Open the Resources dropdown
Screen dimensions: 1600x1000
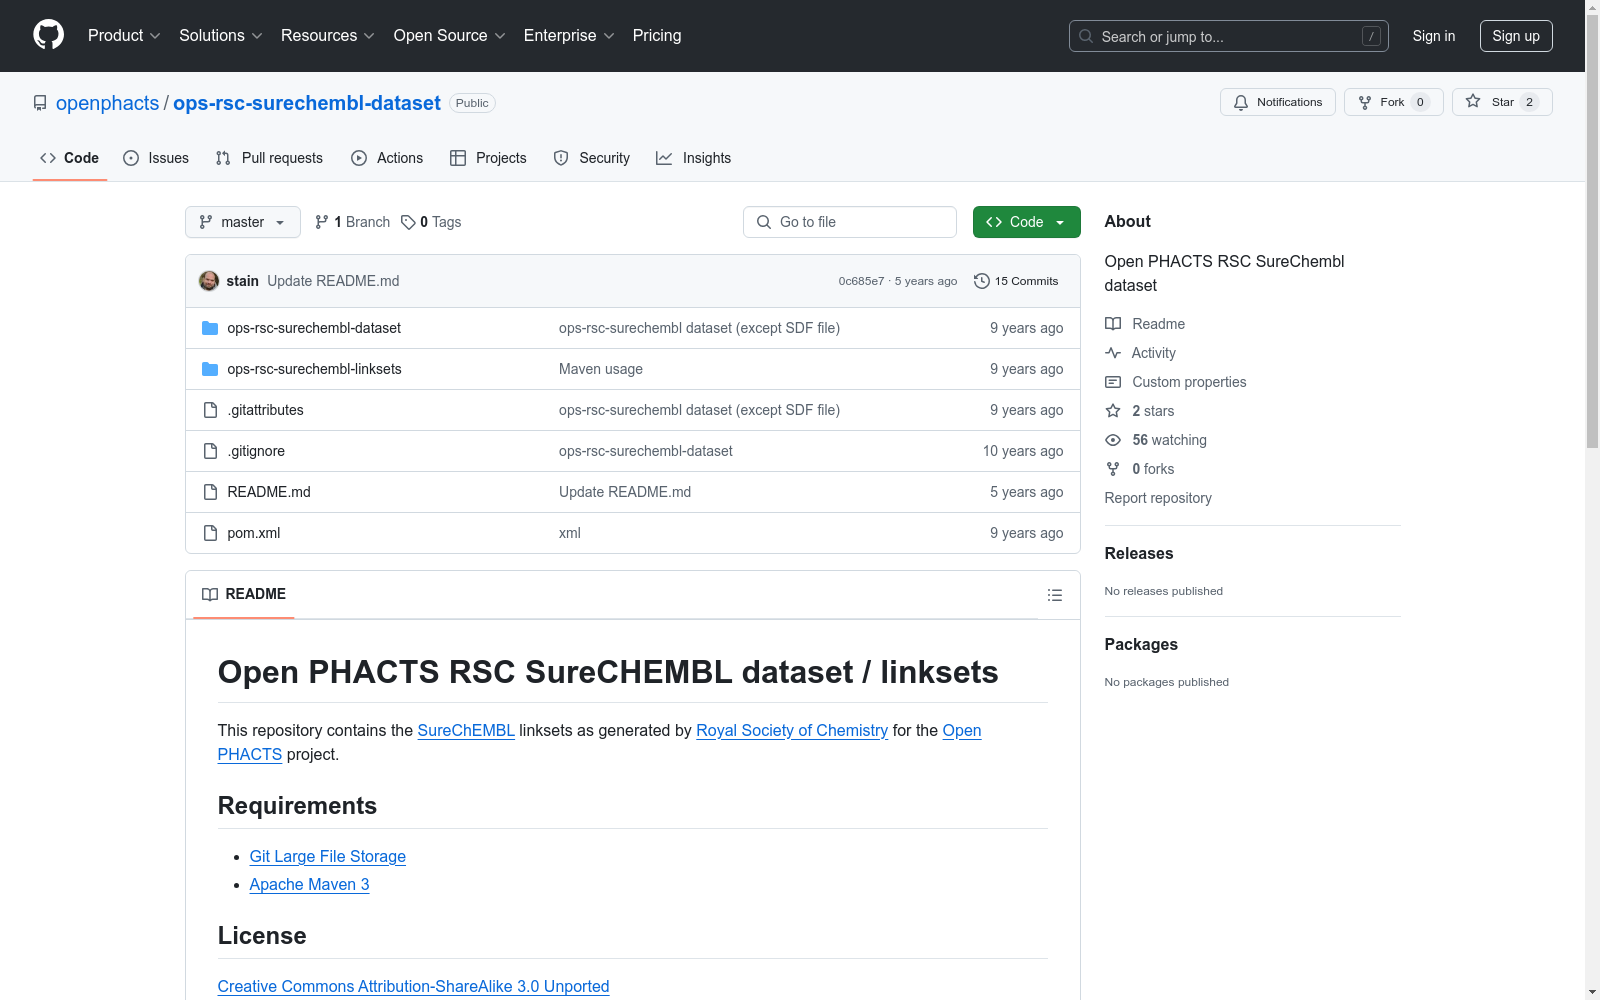point(328,36)
